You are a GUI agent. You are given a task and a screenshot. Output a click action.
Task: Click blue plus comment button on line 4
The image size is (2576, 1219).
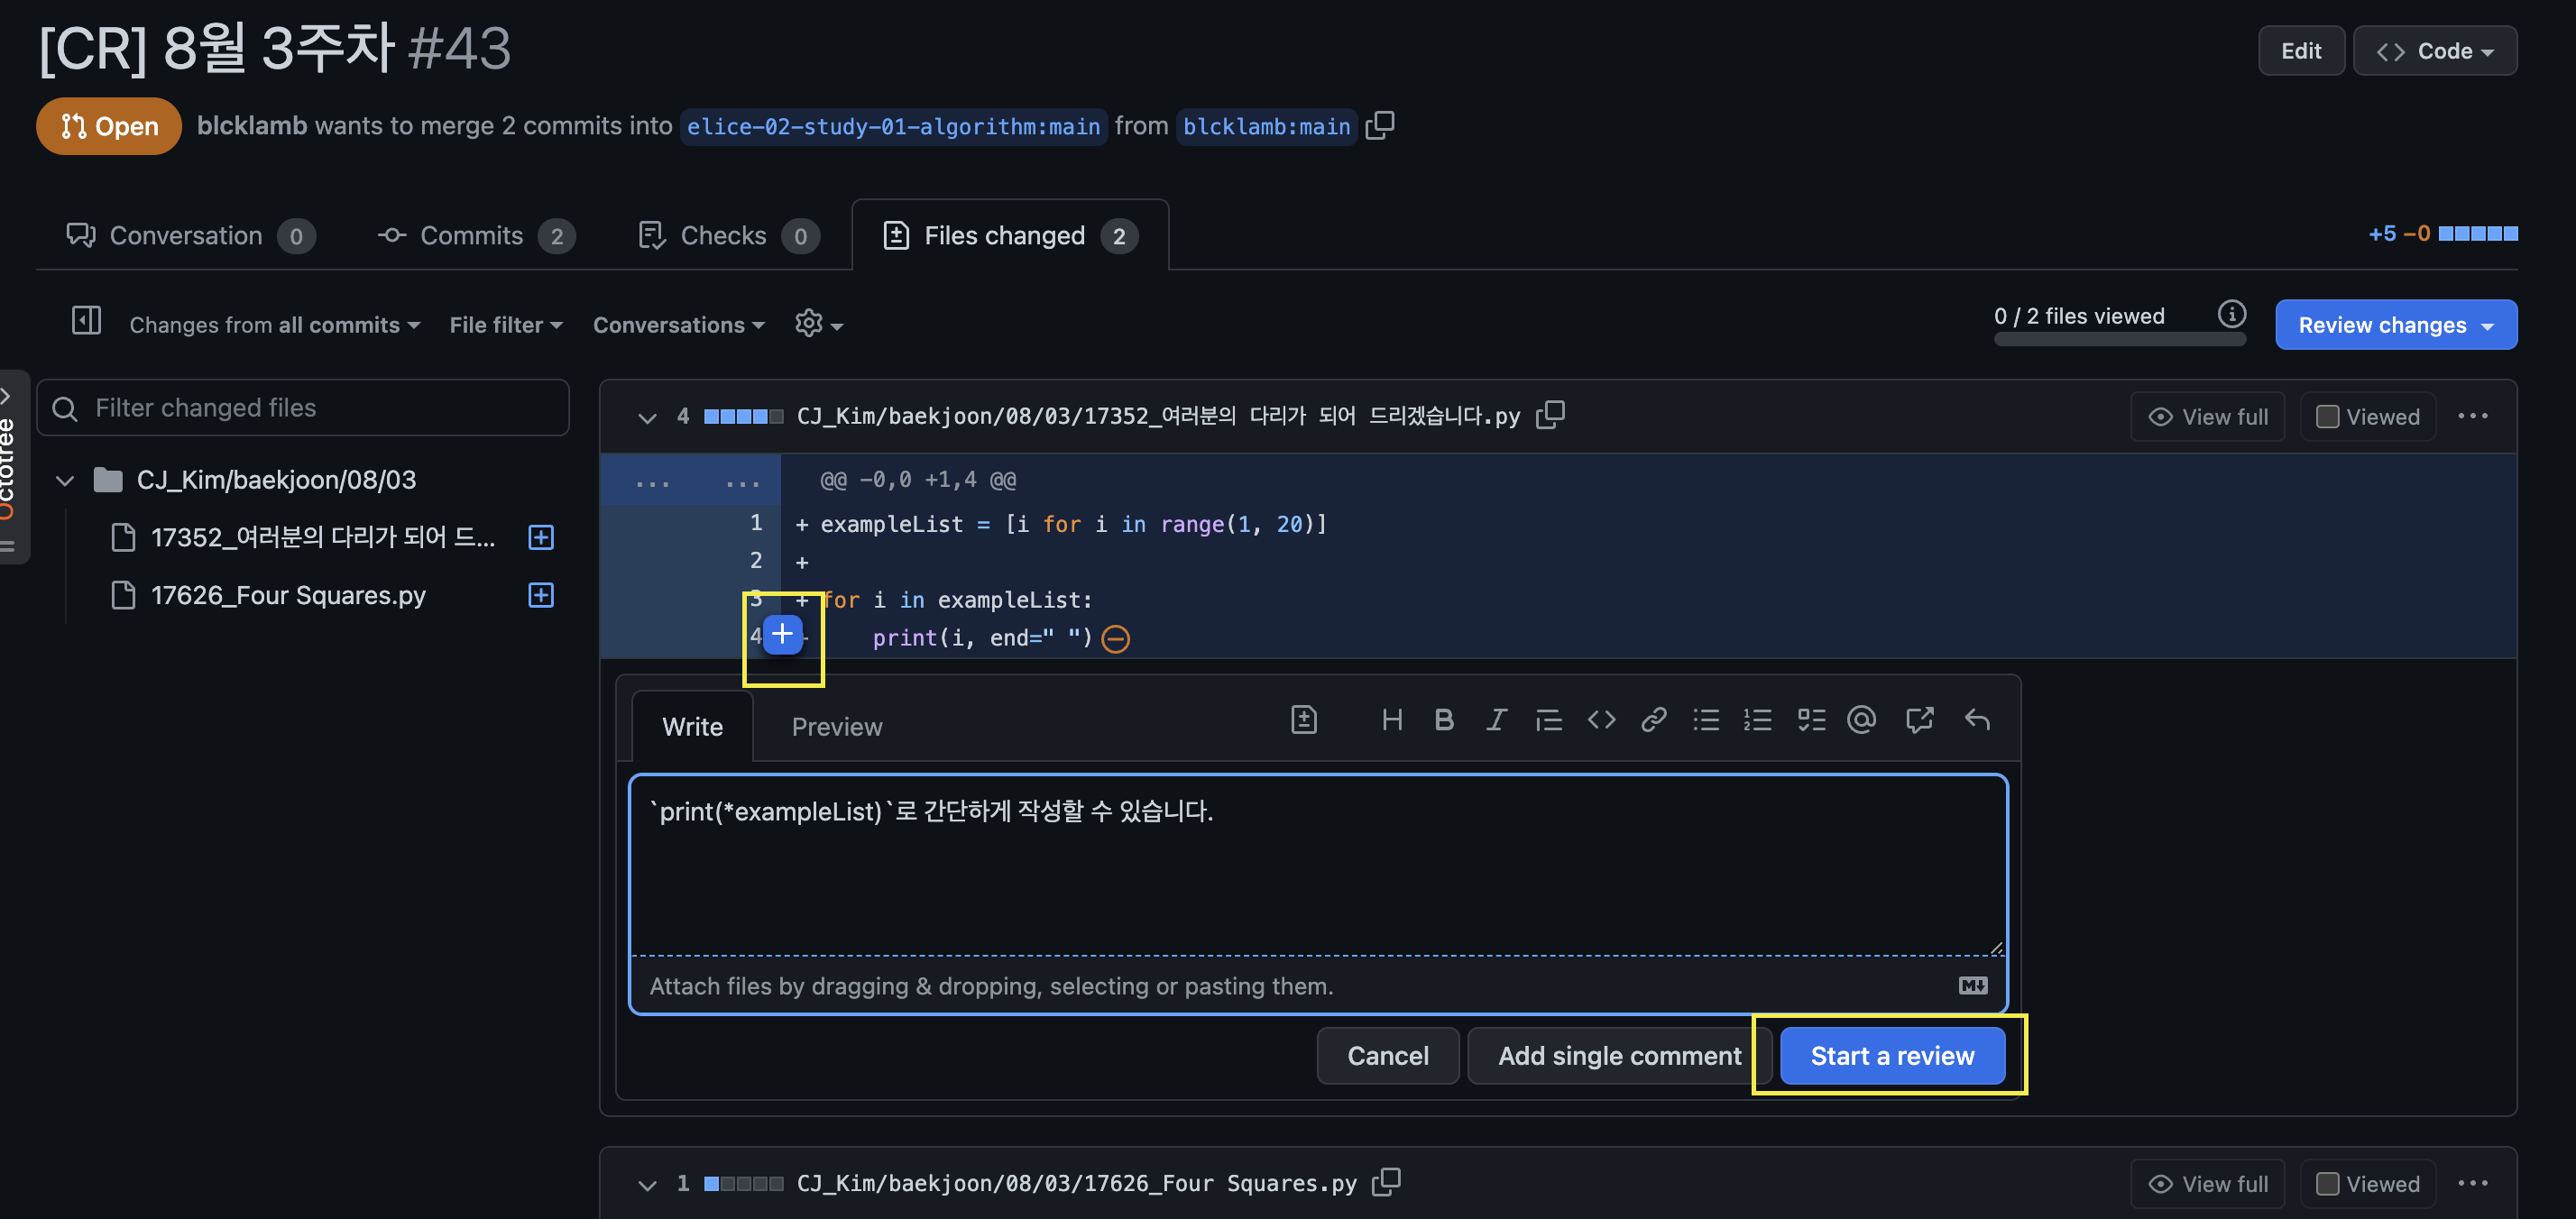coord(783,634)
